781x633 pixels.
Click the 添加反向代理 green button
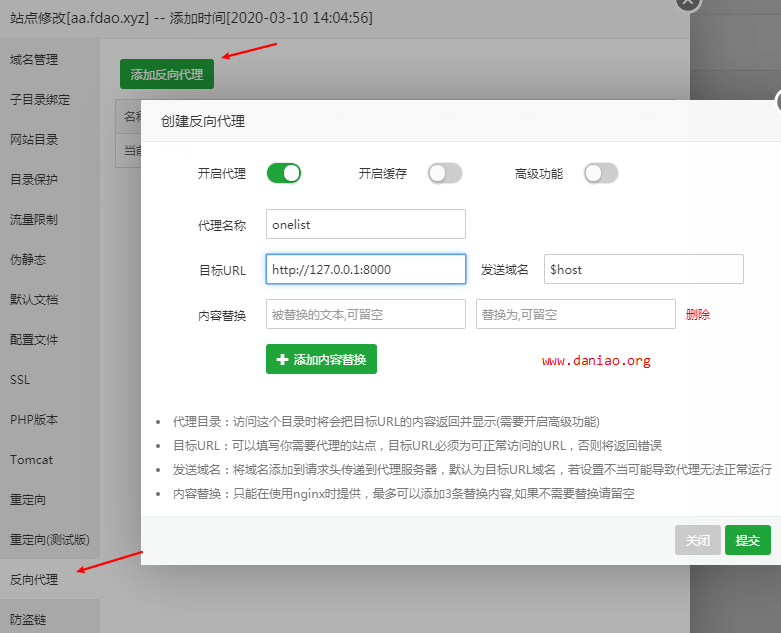point(167,74)
